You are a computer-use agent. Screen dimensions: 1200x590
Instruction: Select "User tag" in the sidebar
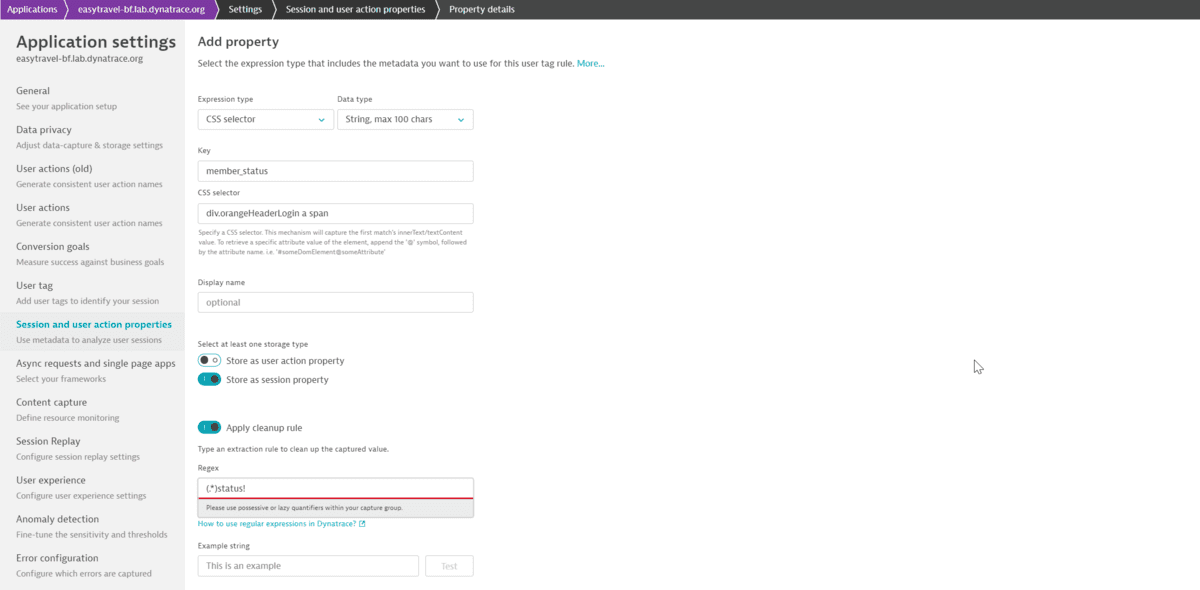pyautogui.click(x=33, y=284)
